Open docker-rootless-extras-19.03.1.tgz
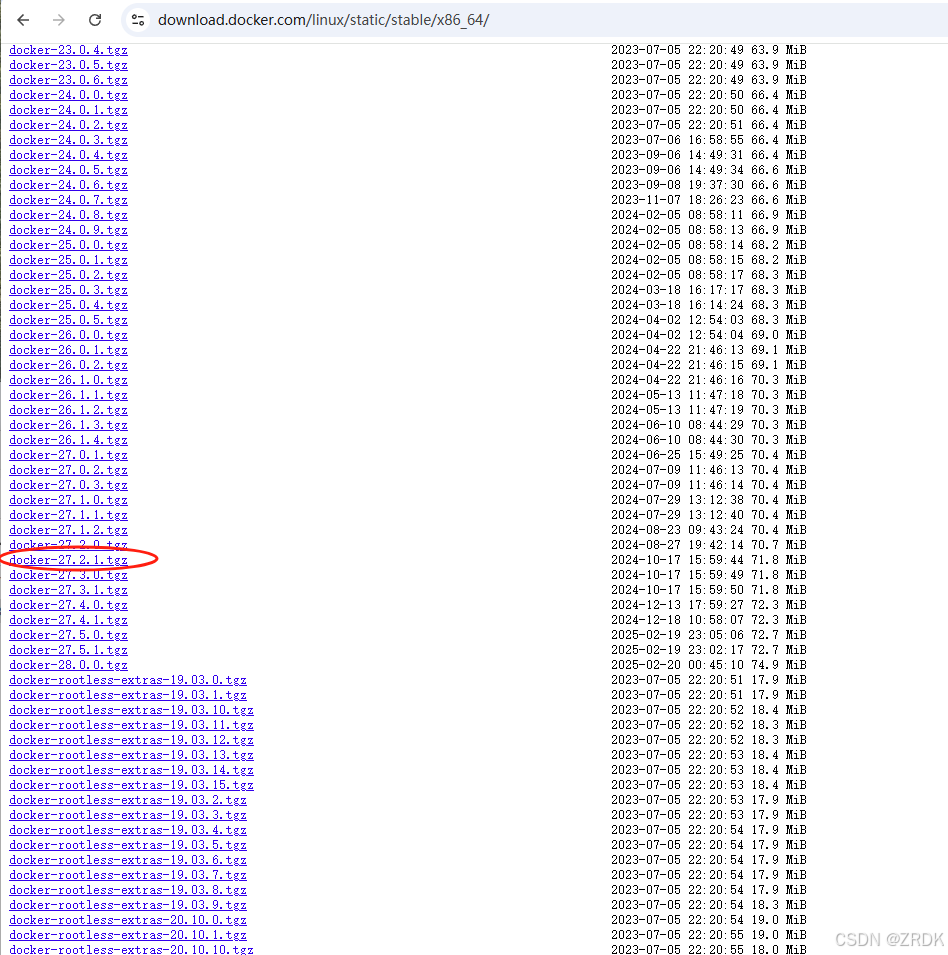The image size is (948, 955). click(128, 696)
